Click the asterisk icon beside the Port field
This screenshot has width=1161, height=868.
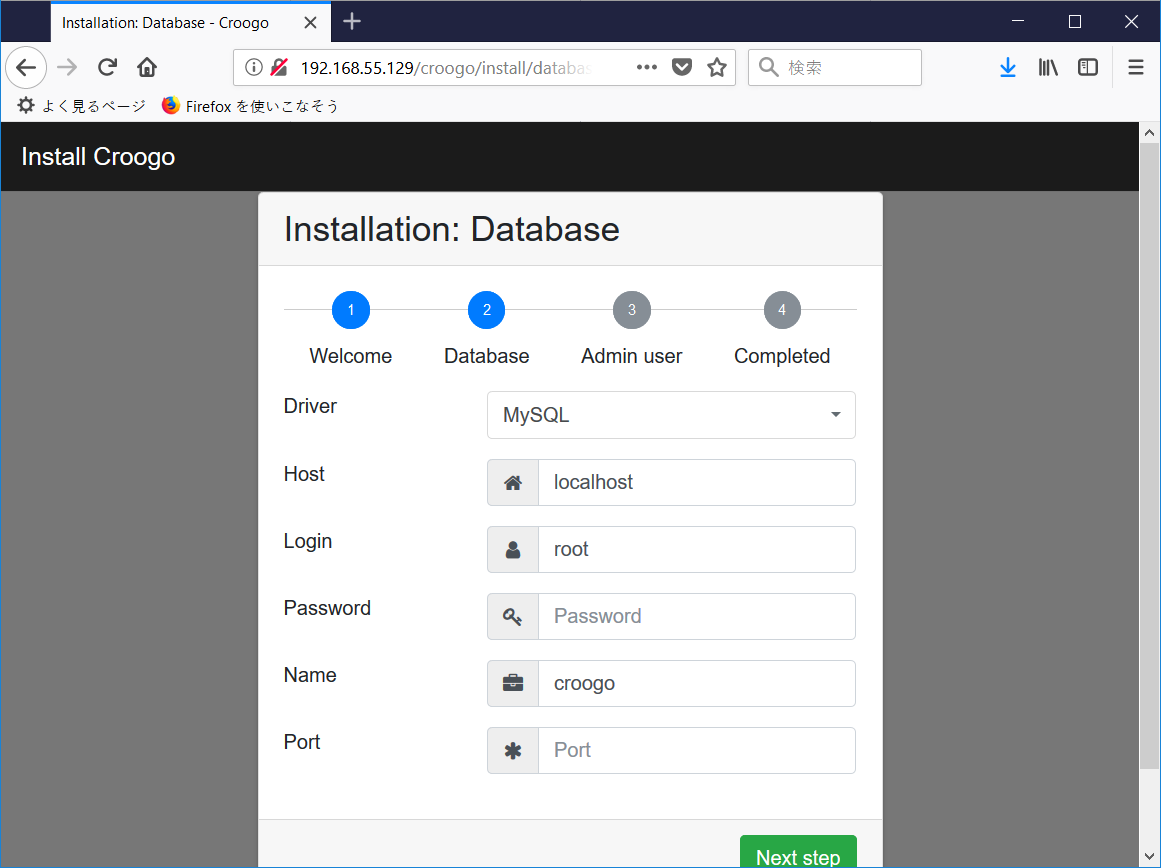(512, 750)
